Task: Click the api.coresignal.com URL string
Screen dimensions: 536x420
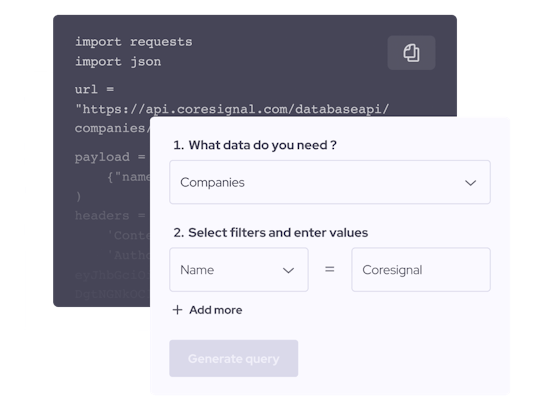Action: tap(232, 109)
